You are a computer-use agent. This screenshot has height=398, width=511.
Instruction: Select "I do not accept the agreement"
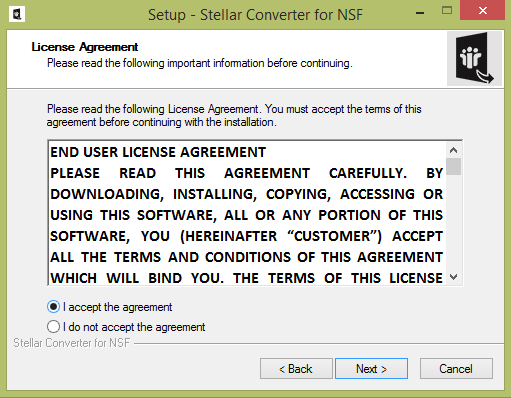pos(53,327)
